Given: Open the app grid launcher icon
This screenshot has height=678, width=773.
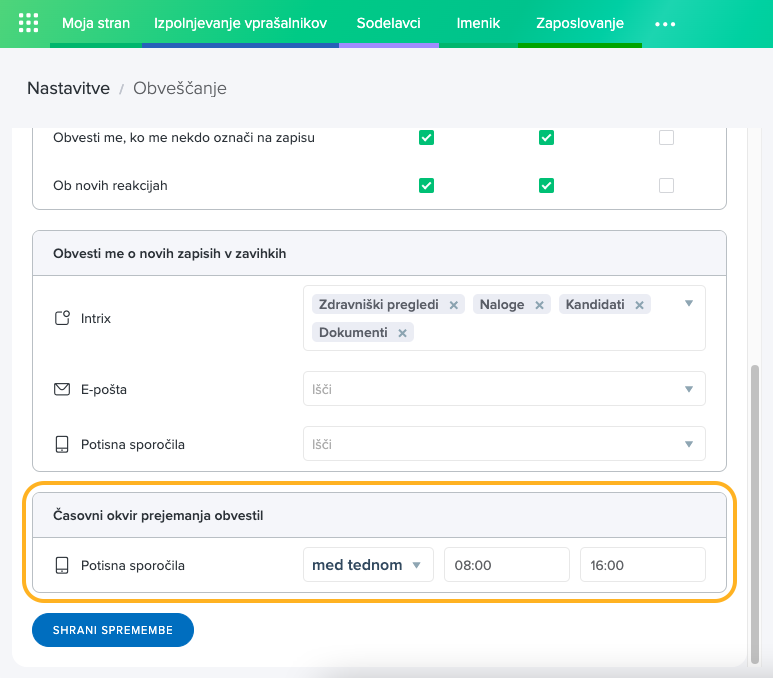Looking at the screenshot, I should click(28, 23).
